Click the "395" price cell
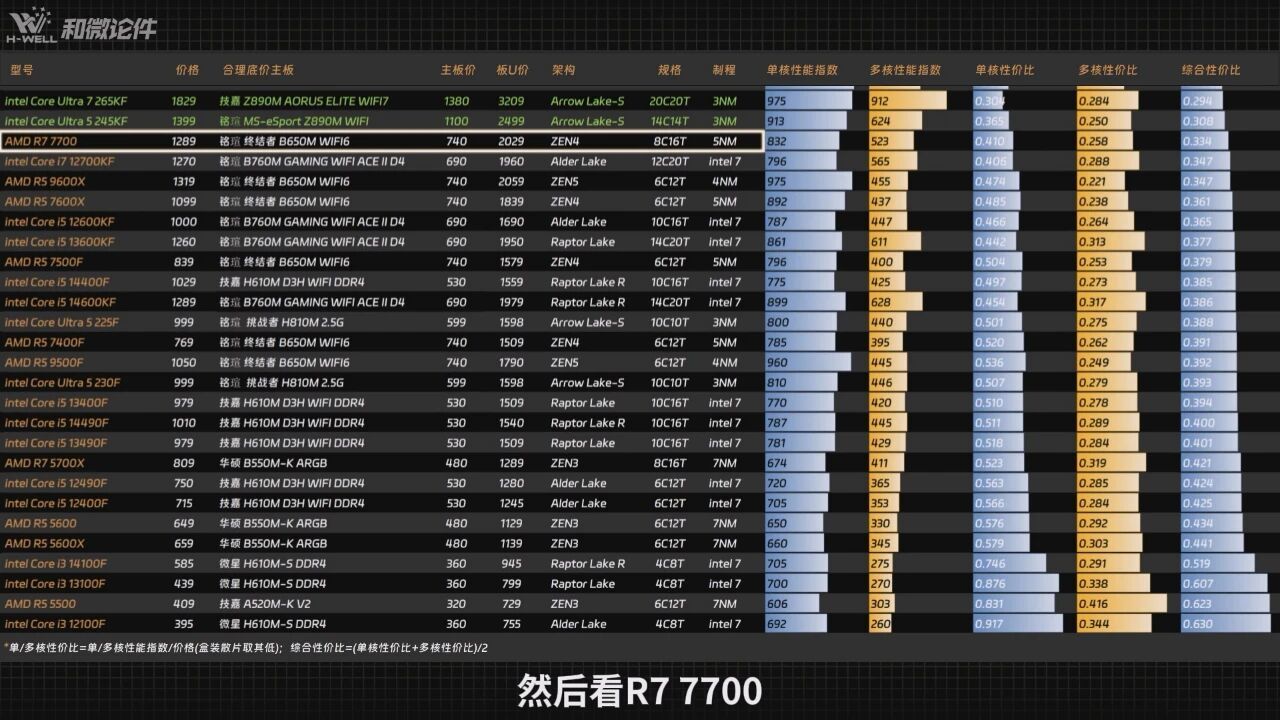1280x720 pixels. tap(184, 624)
